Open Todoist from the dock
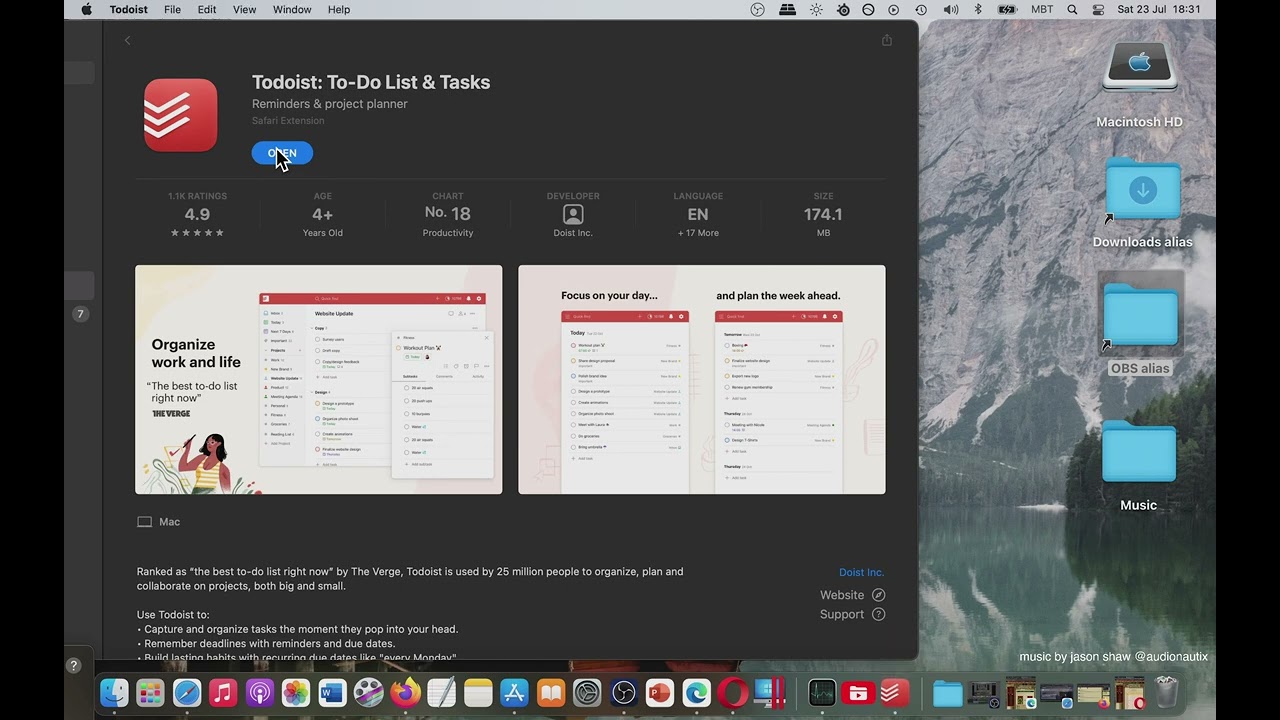The image size is (1280, 720). pos(894,692)
